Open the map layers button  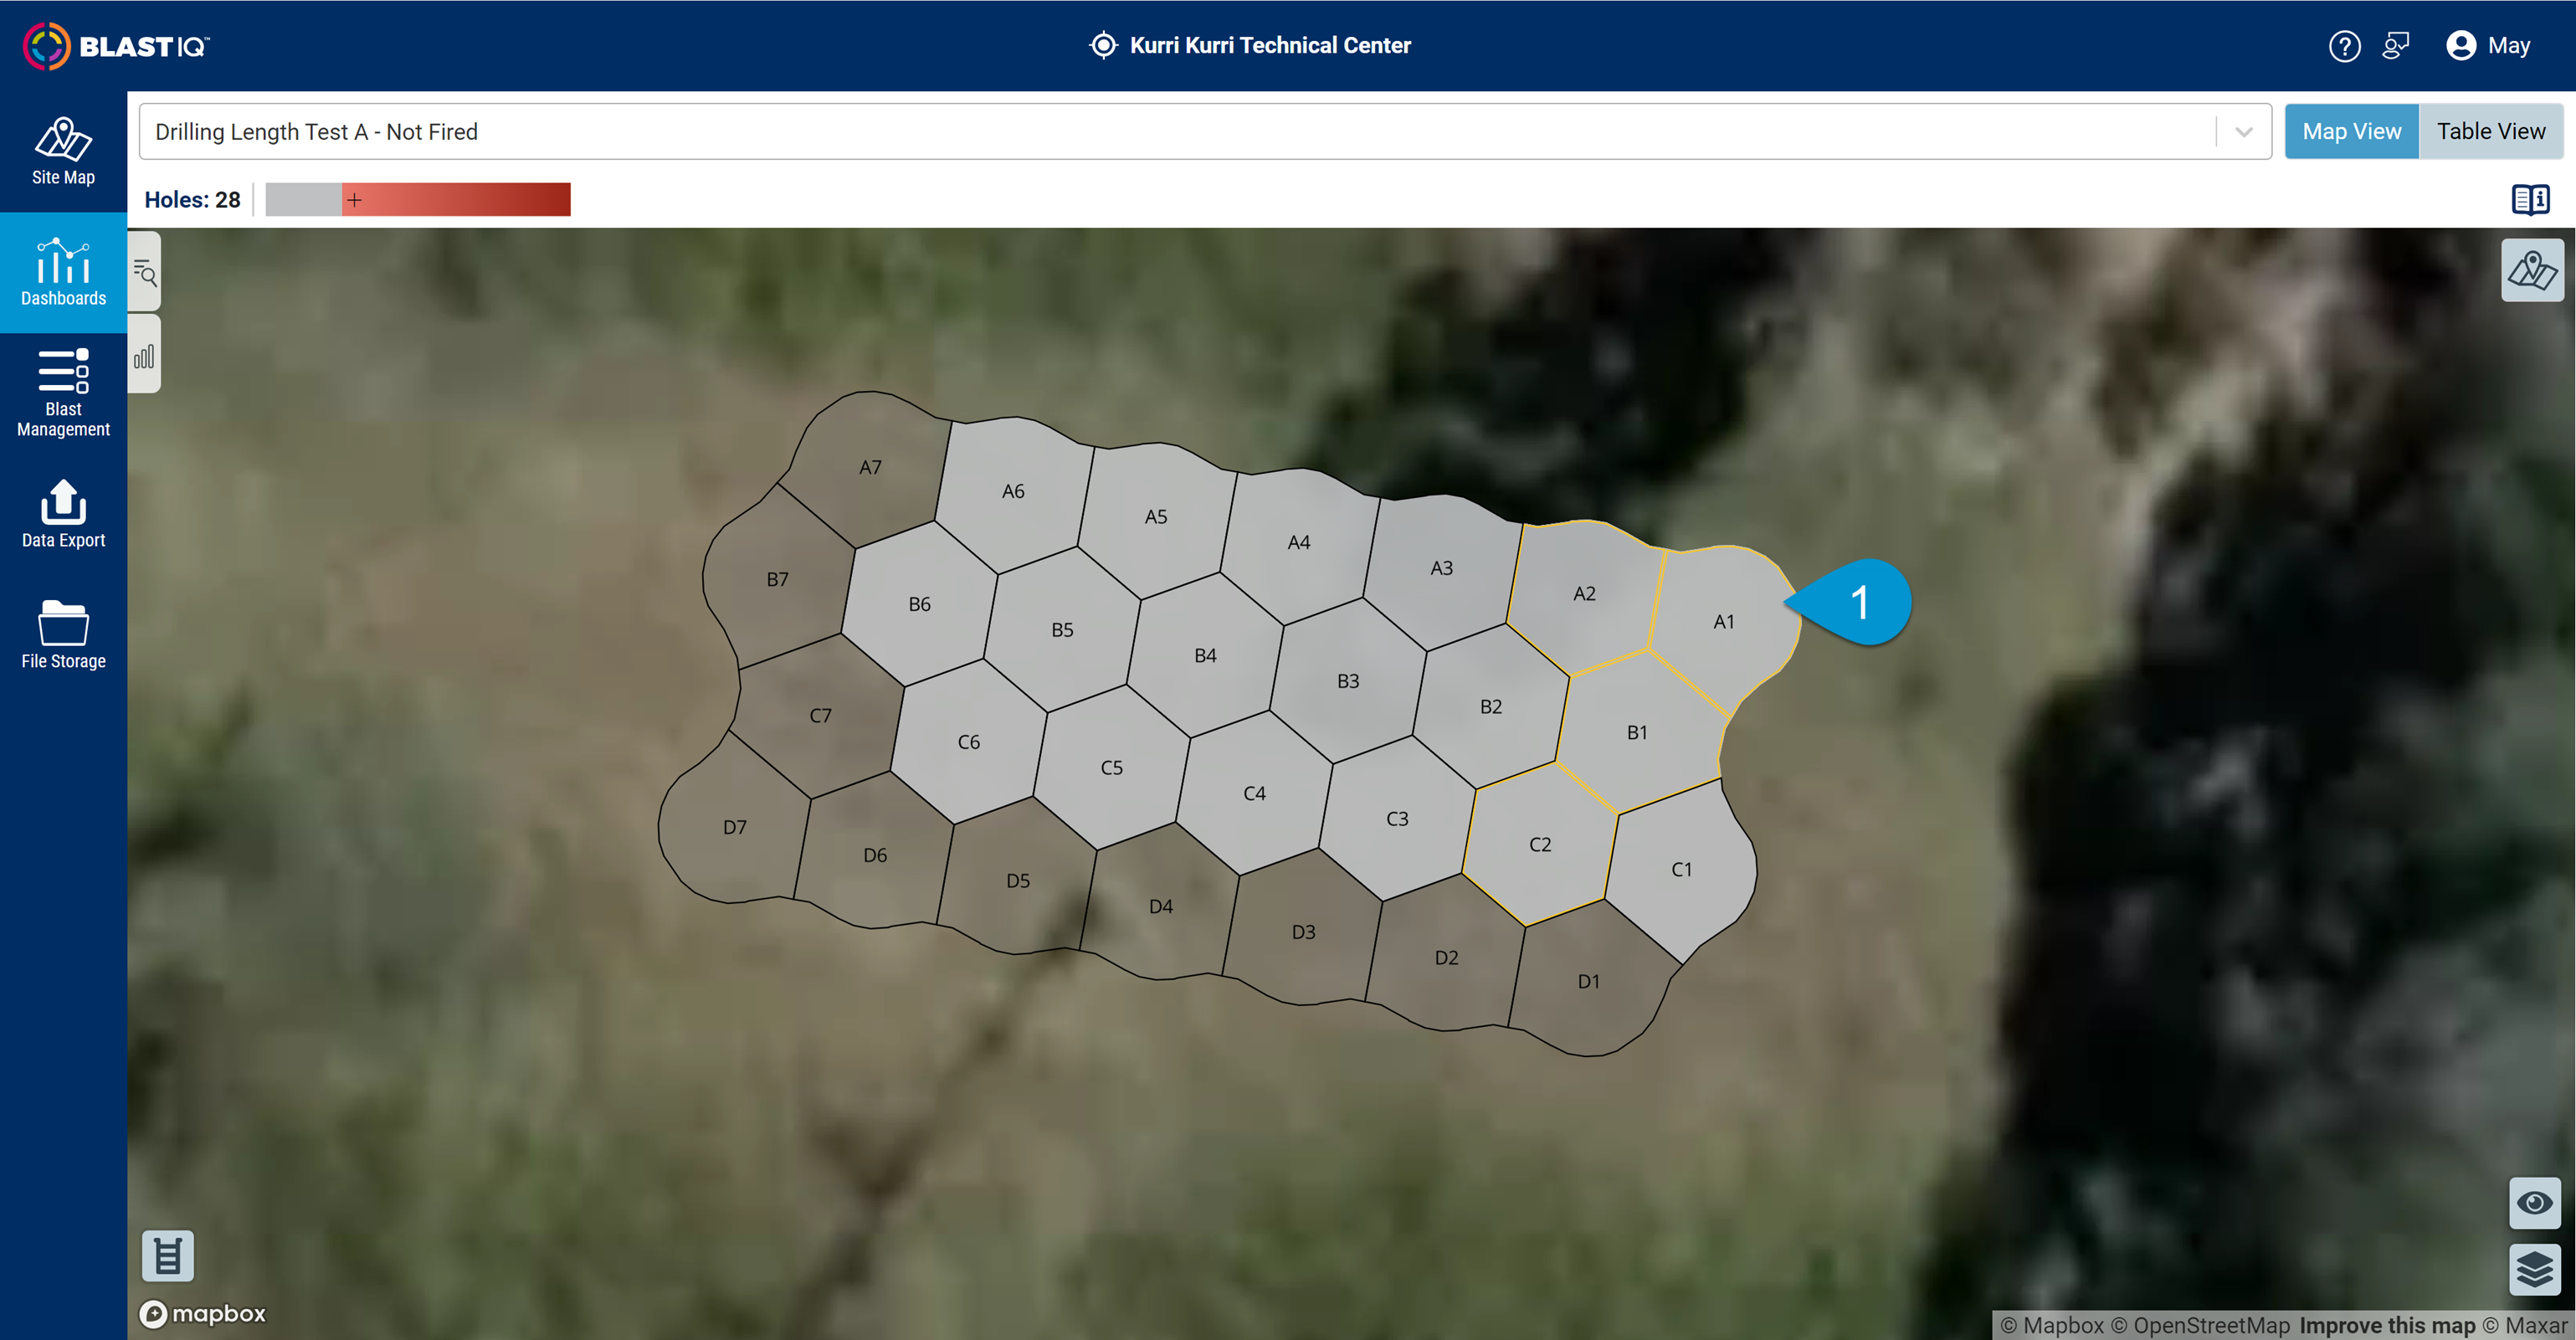(2534, 1270)
